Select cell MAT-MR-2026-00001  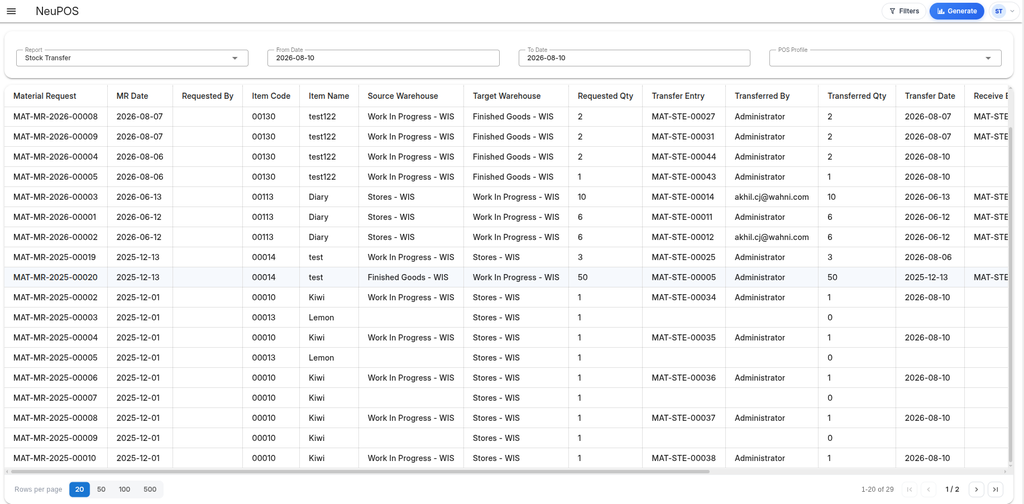[56, 217]
